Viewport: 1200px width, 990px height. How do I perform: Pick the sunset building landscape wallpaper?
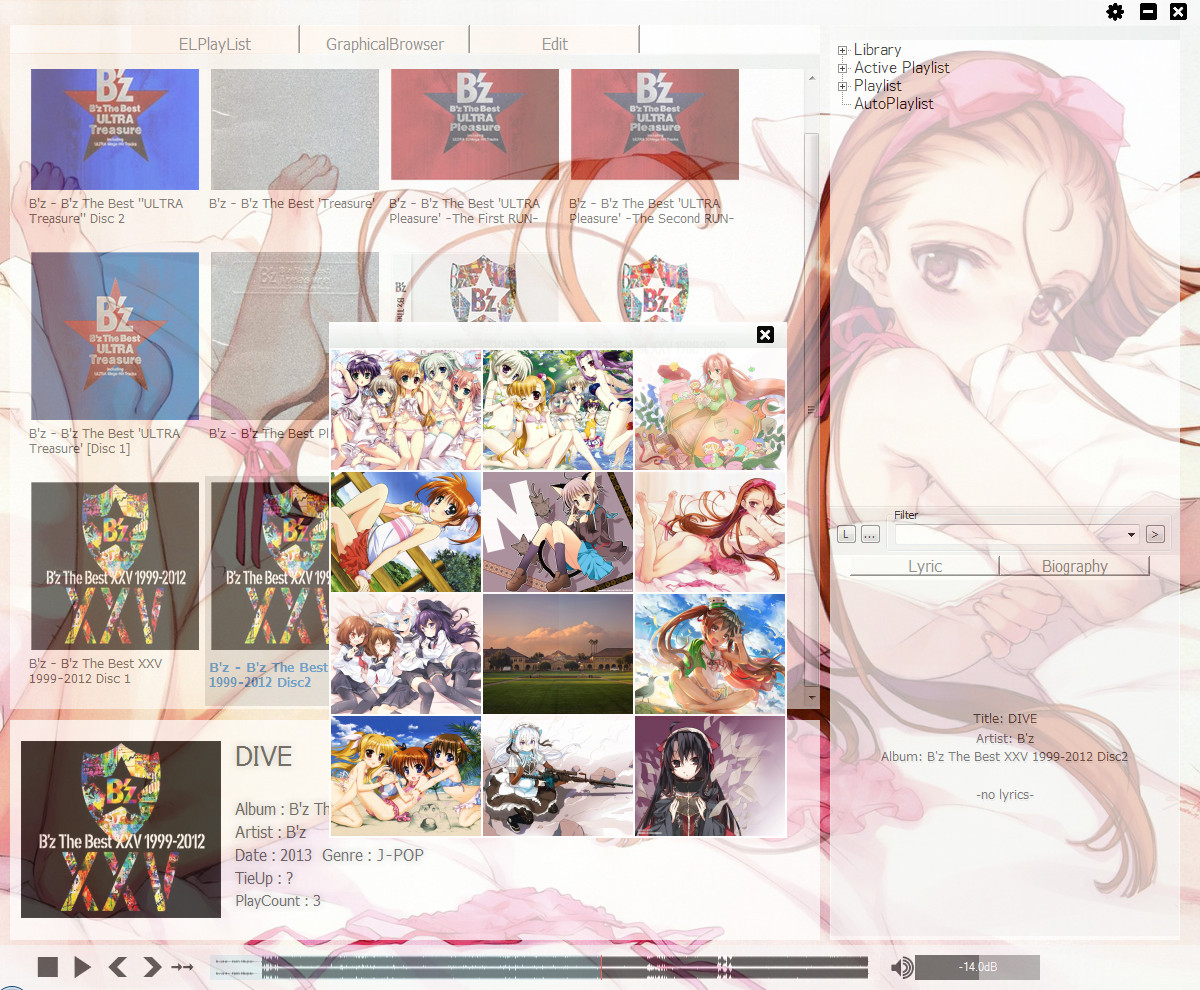click(x=558, y=654)
